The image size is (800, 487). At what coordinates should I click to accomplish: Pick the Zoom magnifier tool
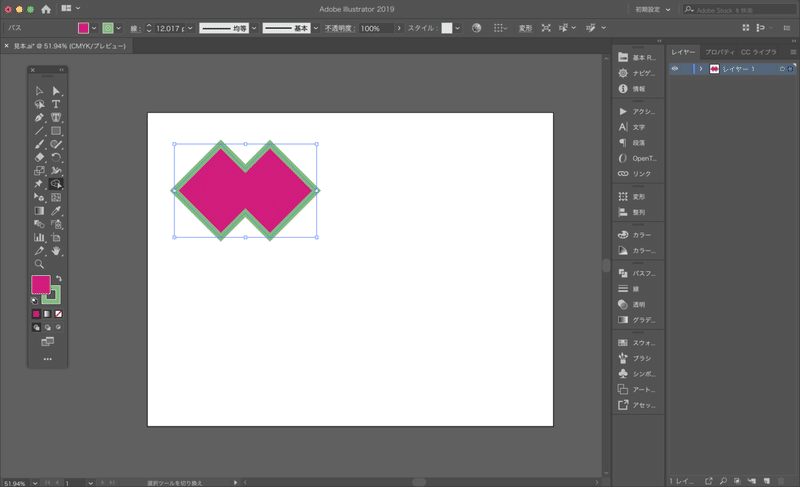(x=39, y=264)
